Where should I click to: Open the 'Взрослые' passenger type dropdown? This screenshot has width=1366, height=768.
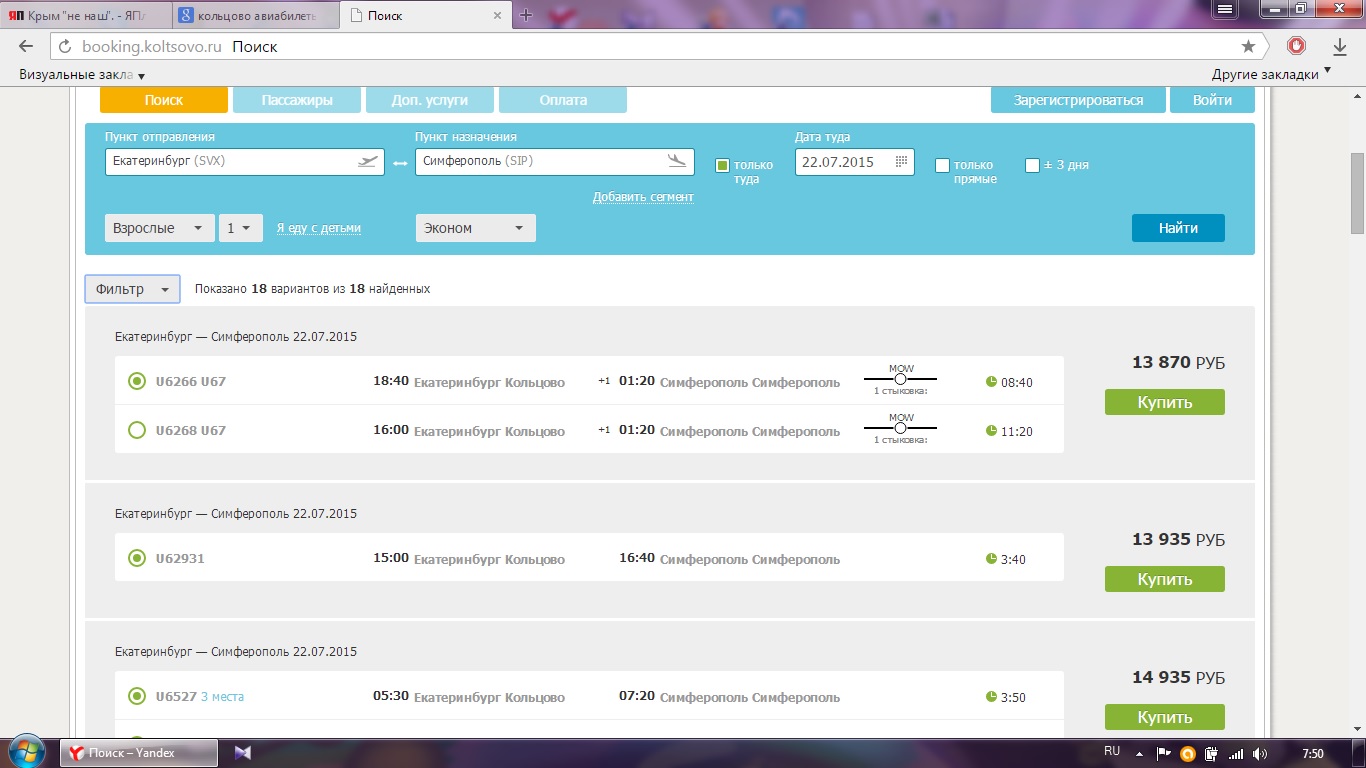tap(159, 228)
